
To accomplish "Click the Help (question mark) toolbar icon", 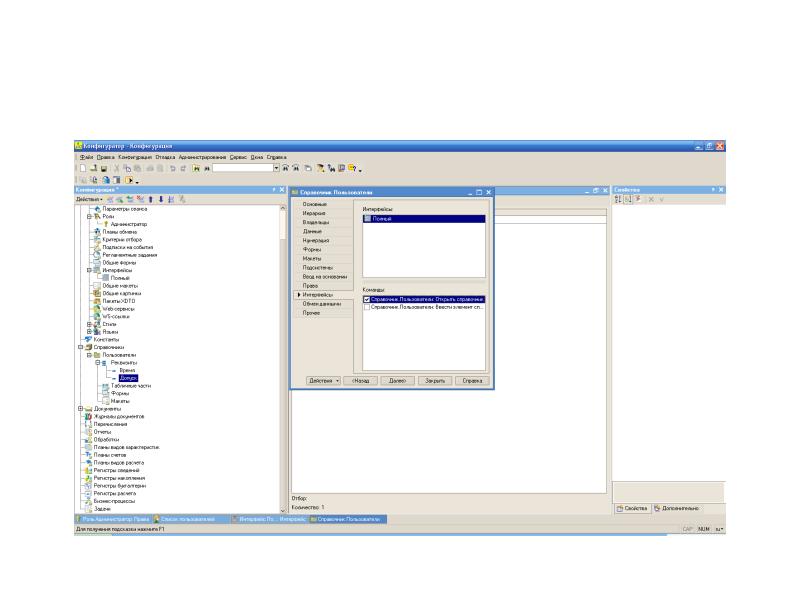I will pos(352,168).
